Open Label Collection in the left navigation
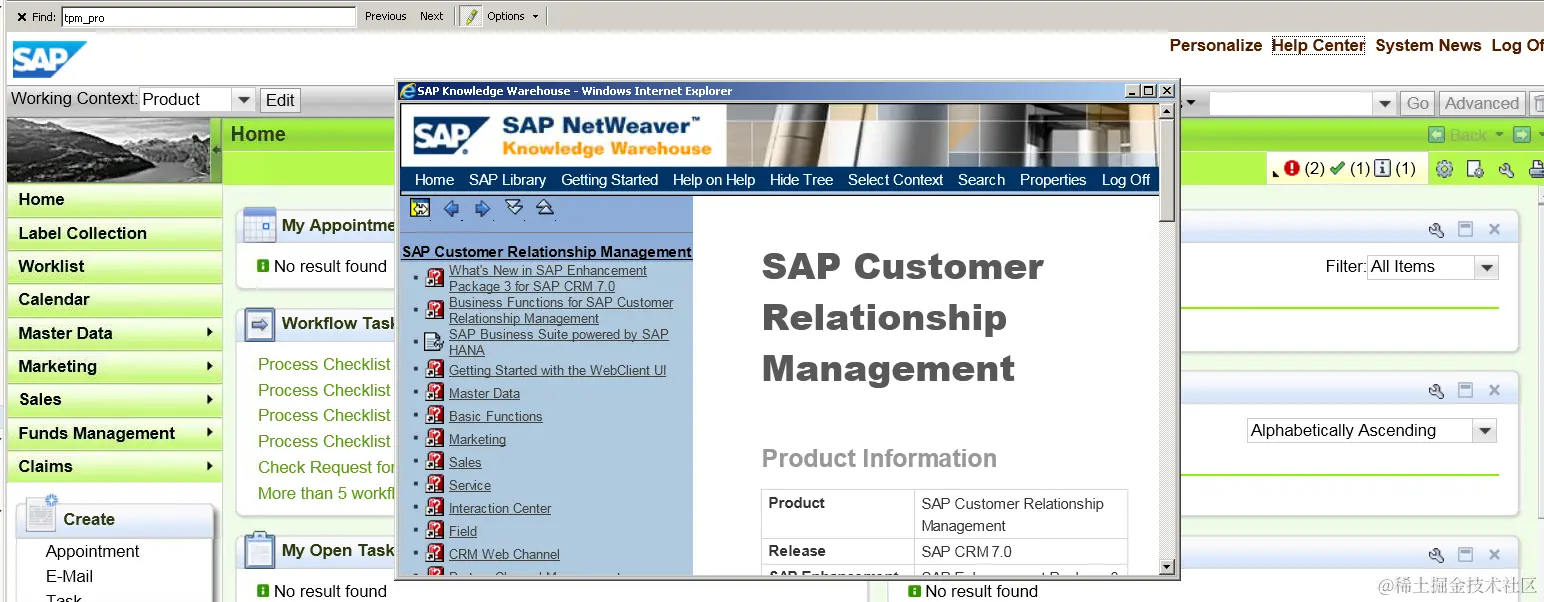 pos(114,233)
